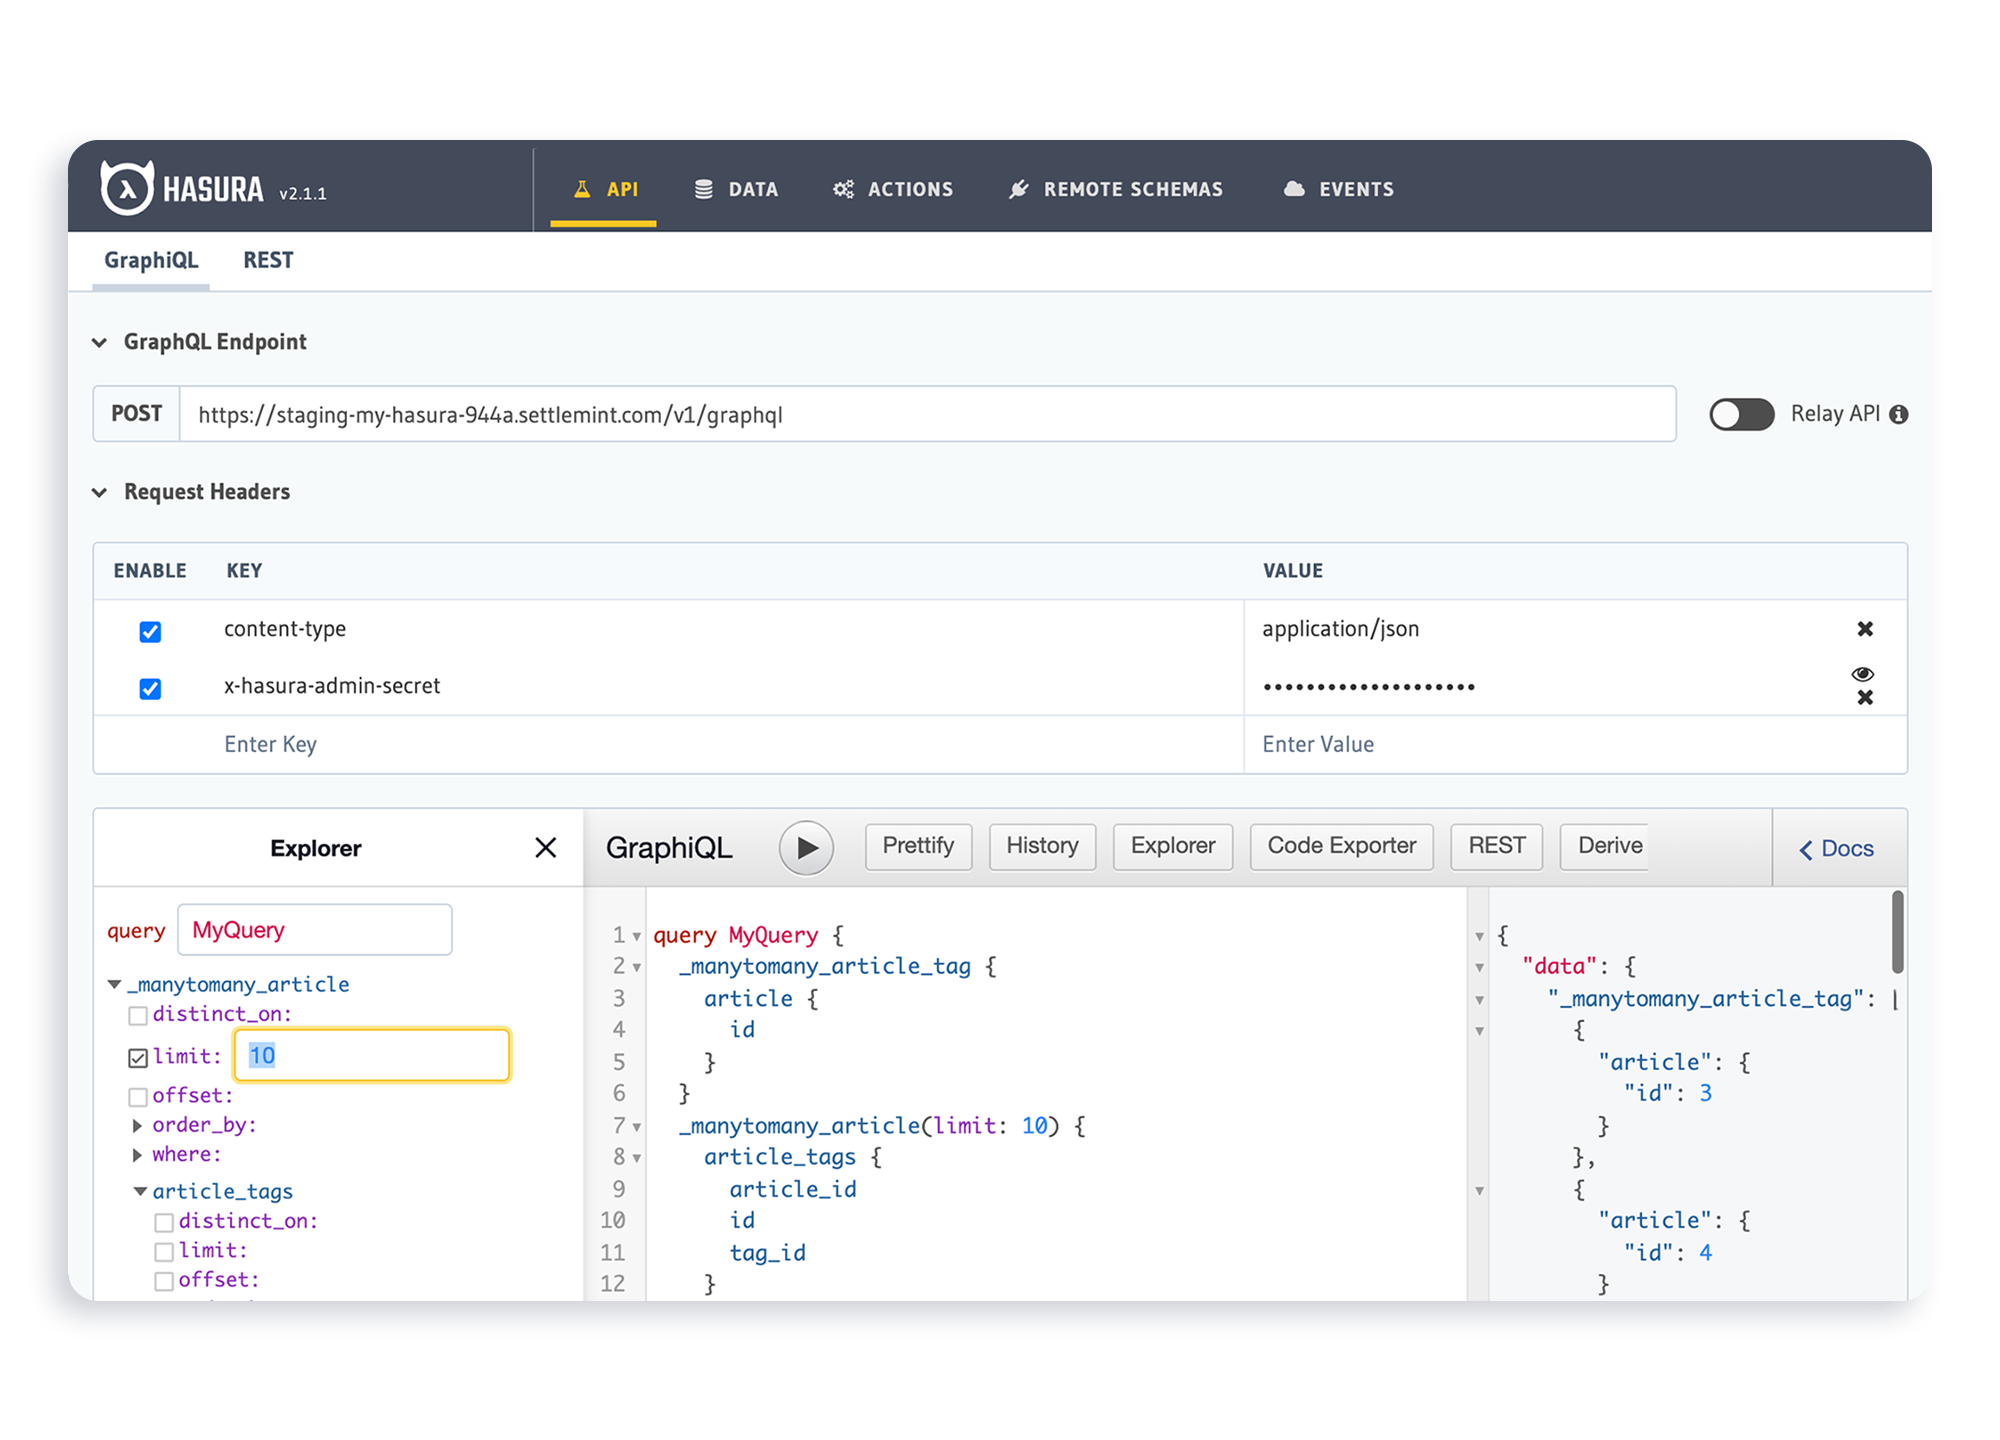Delete the x-hasura-admin-secret header

1864,698
